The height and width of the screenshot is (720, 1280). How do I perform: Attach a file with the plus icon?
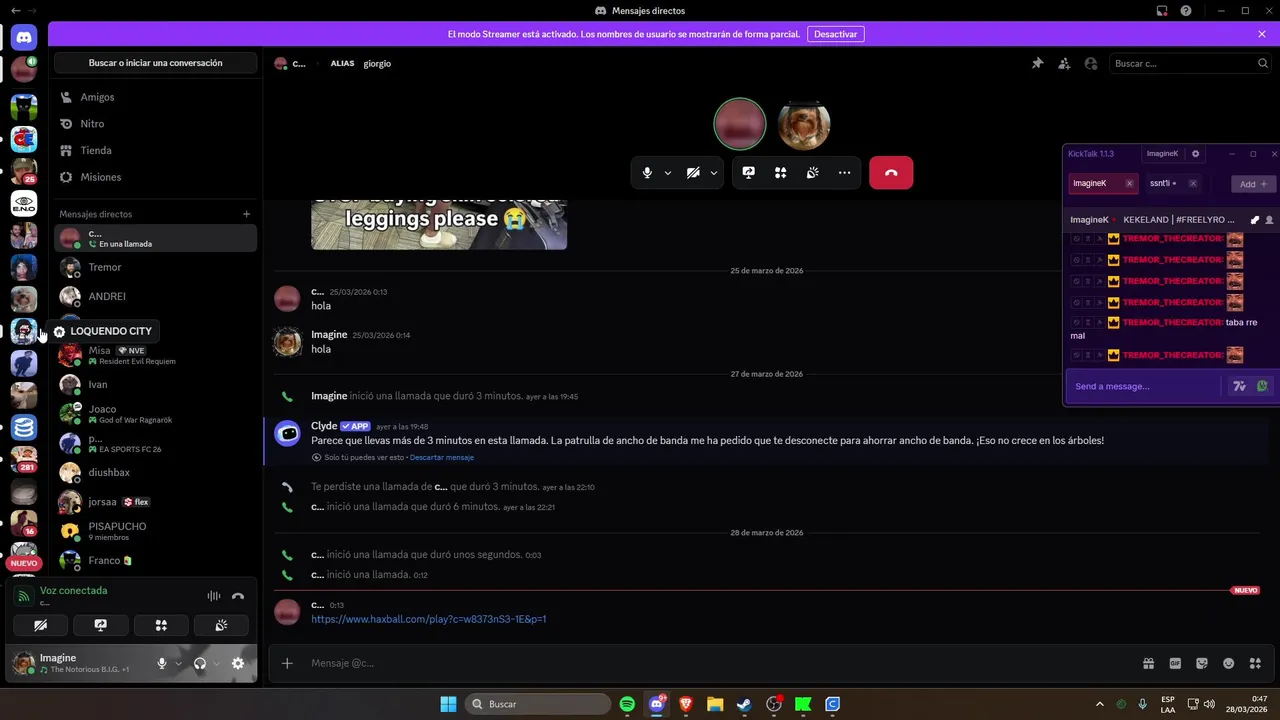(x=287, y=663)
